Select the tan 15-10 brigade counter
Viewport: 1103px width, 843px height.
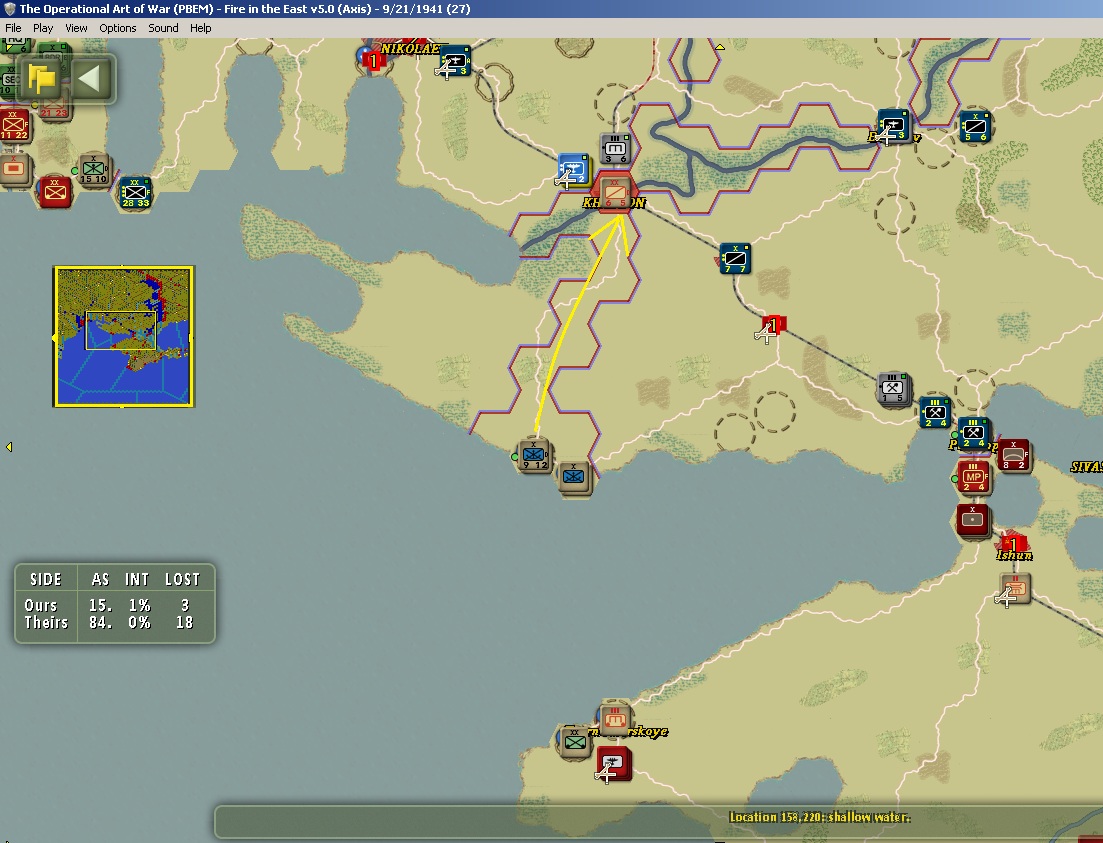pyautogui.click(x=94, y=170)
